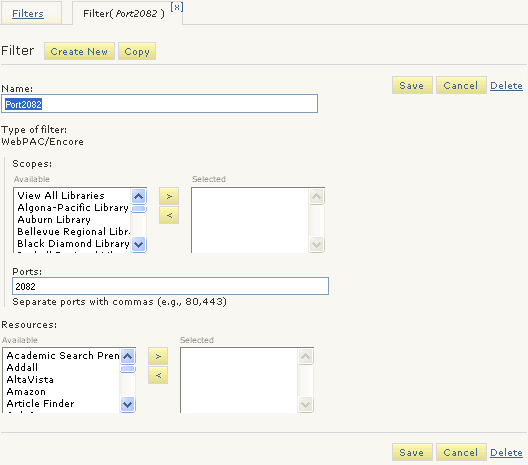Click up arrow of Scopes Selected scrollbar
The image size is (528, 465).
(317, 197)
